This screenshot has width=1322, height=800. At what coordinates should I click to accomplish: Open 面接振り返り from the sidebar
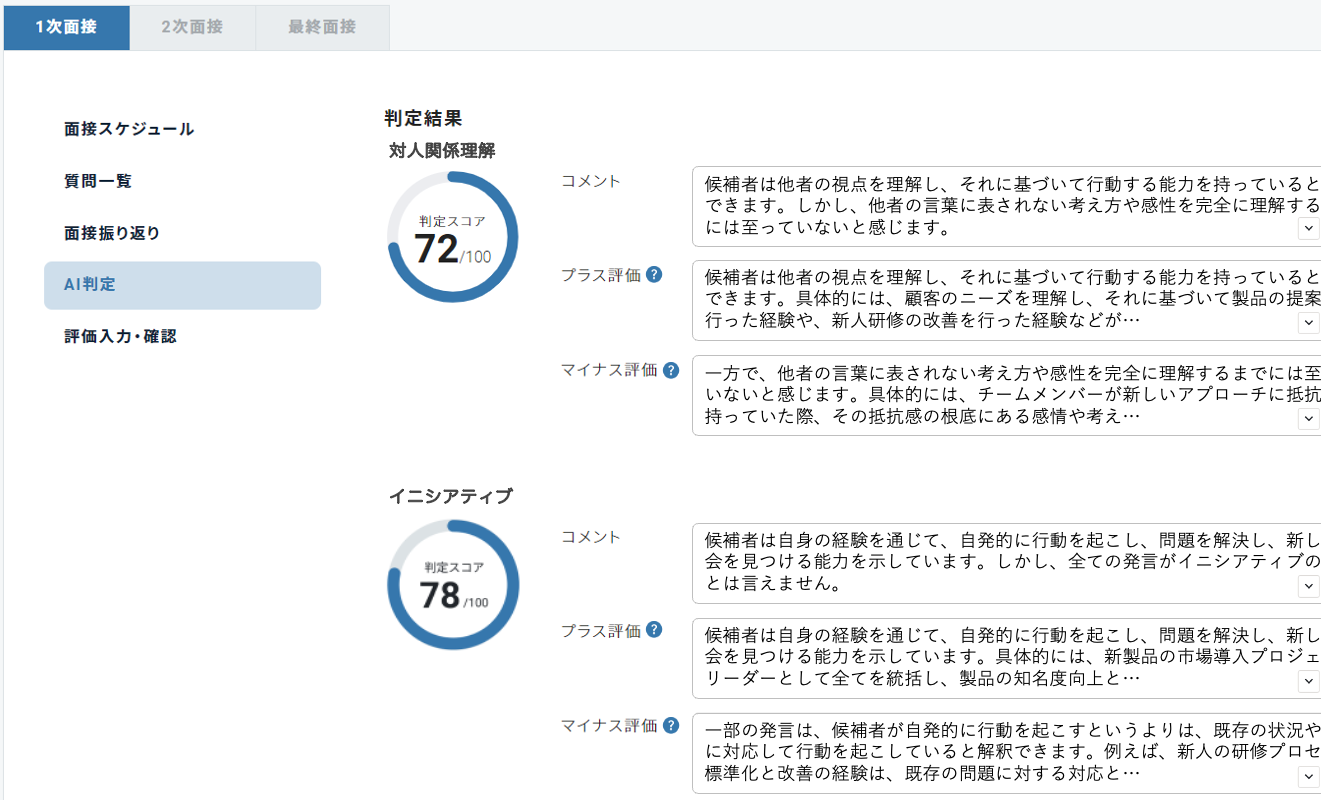click(x=112, y=233)
